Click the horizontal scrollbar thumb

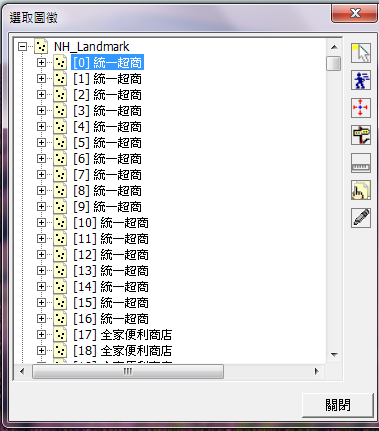(128, 371)
